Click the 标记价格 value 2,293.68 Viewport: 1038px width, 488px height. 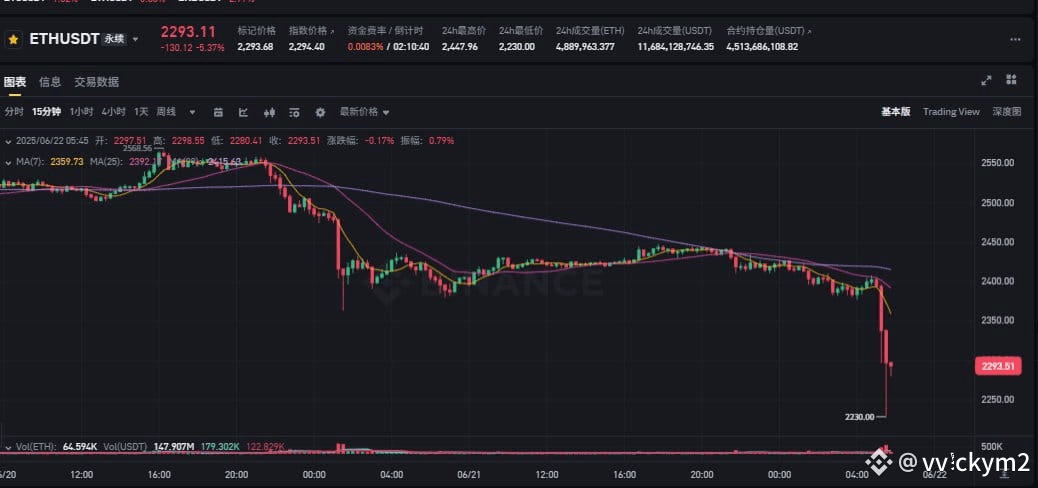(256, 47)
